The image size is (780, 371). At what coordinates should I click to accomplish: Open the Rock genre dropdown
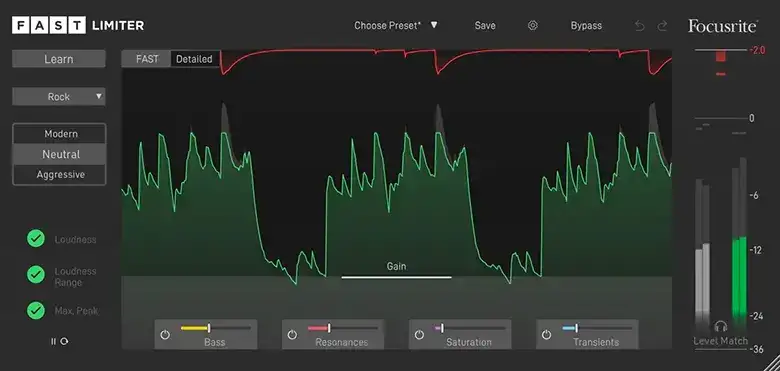(59, 96)
